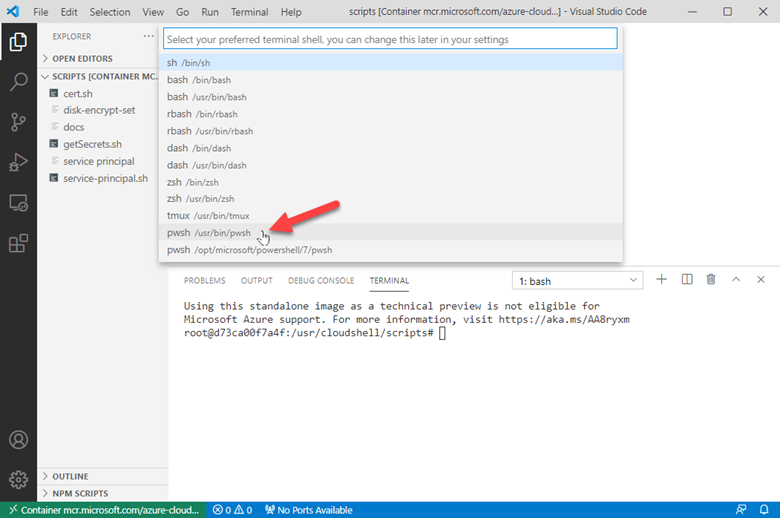Viewport: 780px width, 518px height.
Task: Open the Manage gear icon
Action: tap(18, 480)
